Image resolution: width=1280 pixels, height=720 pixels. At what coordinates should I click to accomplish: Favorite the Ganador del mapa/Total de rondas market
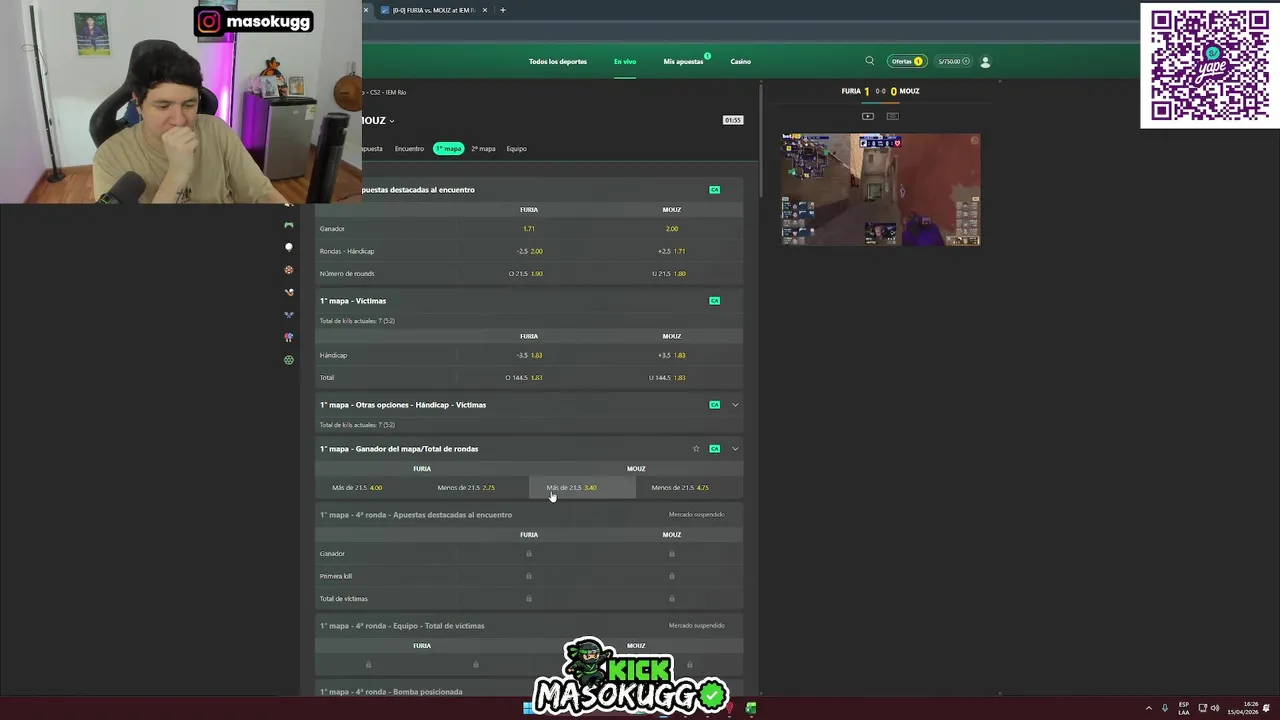pos(696,449)
